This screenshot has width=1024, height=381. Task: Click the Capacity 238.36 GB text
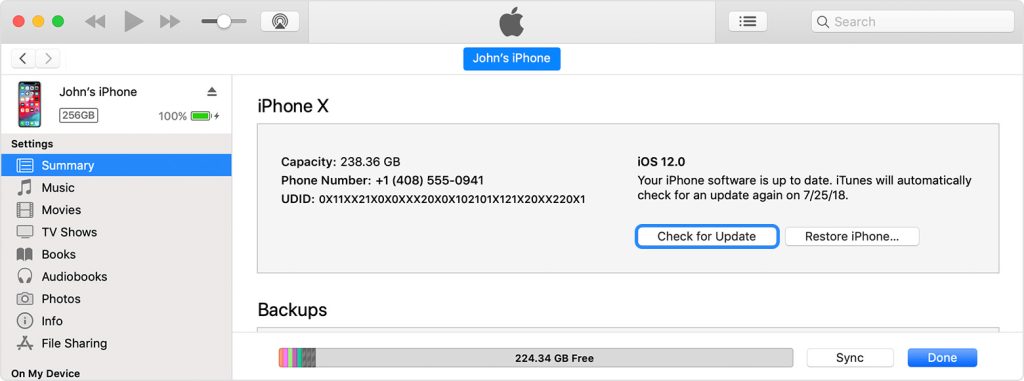pos(340,161)
